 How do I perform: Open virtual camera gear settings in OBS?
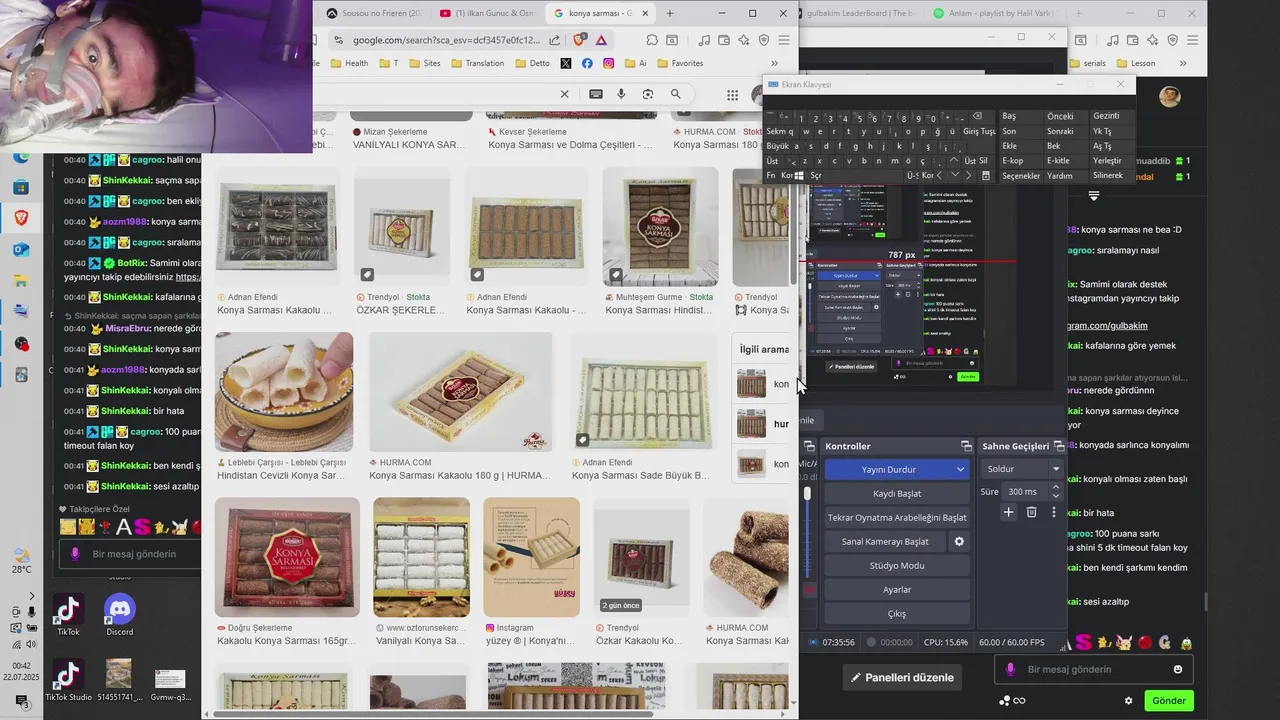(x=959, y=541)
